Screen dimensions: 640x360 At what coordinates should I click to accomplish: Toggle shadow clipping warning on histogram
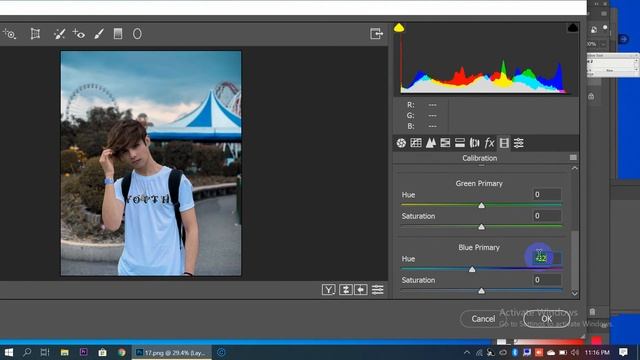pos(399,28)
